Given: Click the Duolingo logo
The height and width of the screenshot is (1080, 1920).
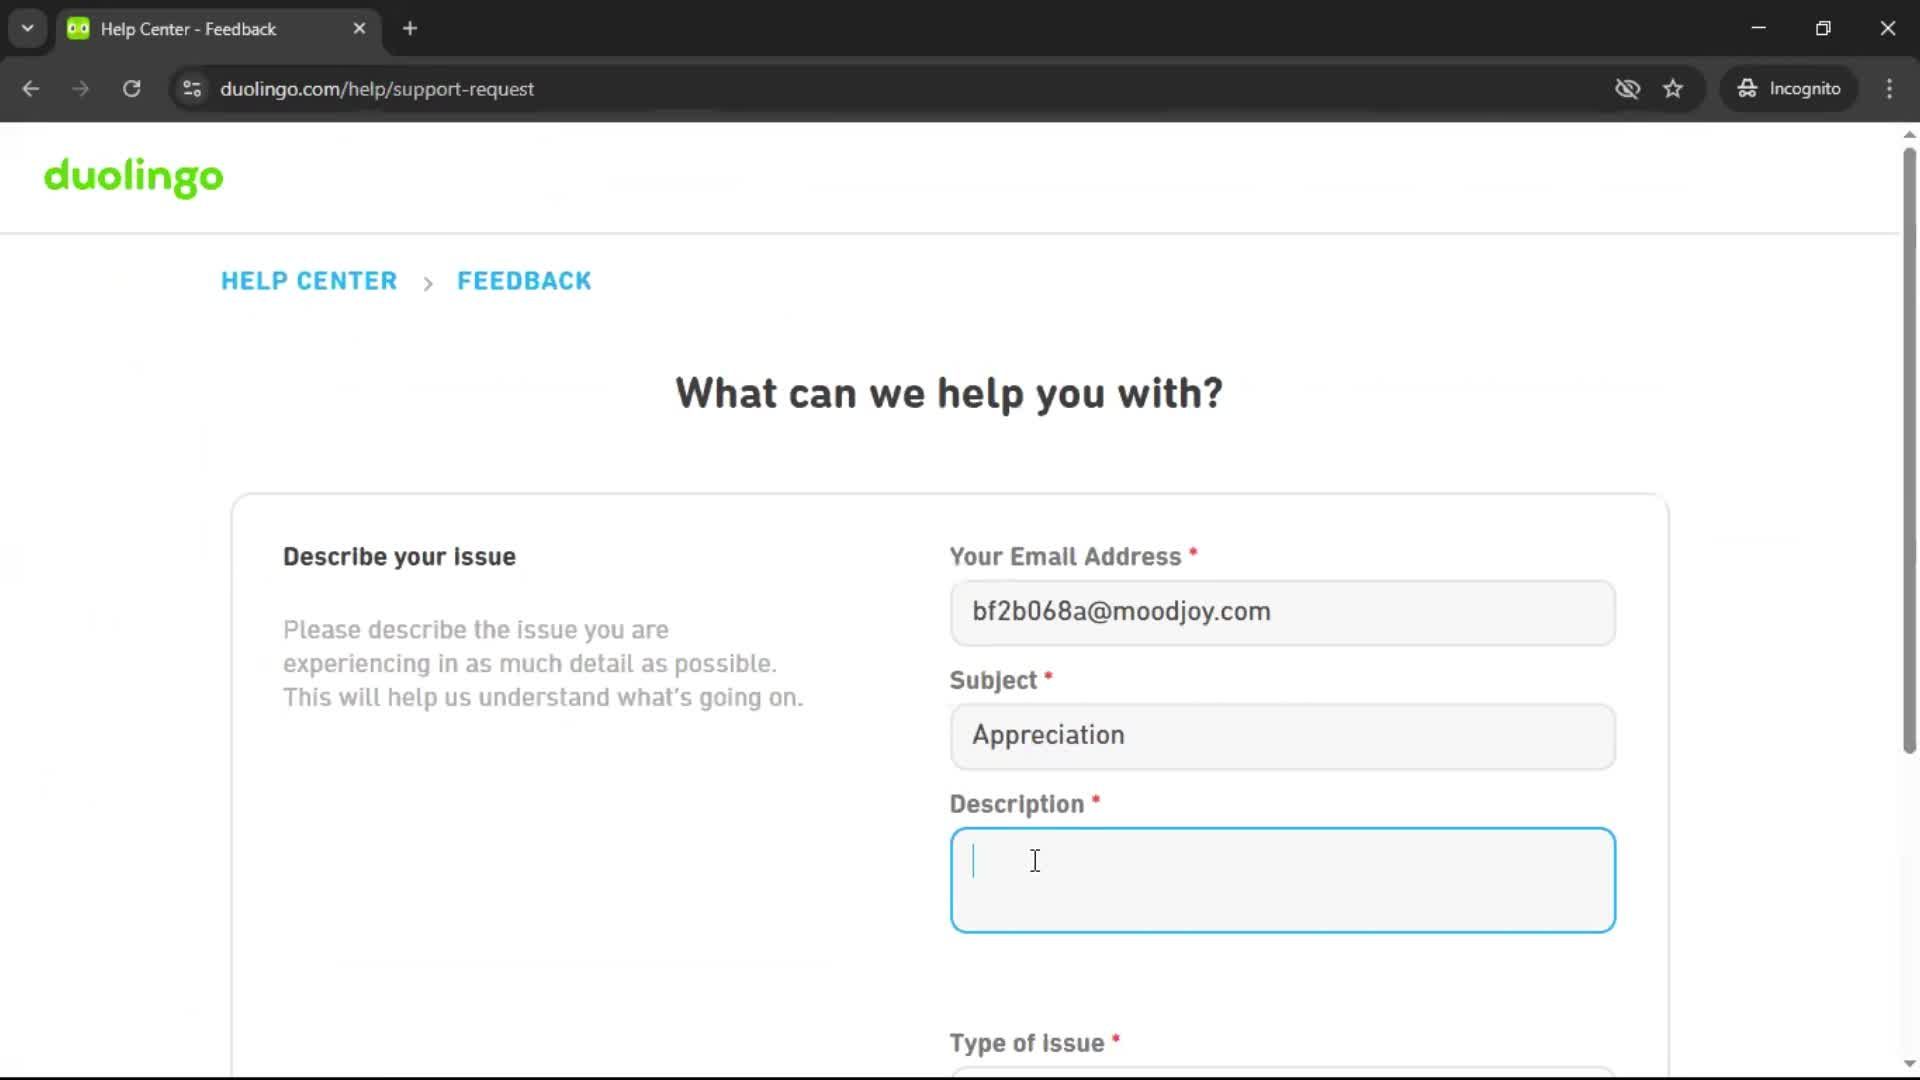Looking at the screenshot, I should tap(133, 178).
